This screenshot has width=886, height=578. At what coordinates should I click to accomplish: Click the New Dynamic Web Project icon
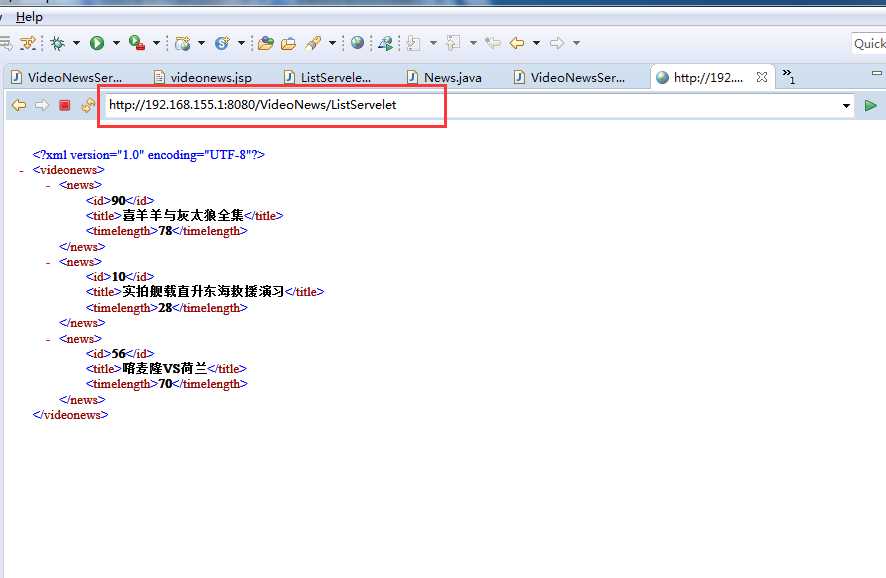click(x=183, y=43)
